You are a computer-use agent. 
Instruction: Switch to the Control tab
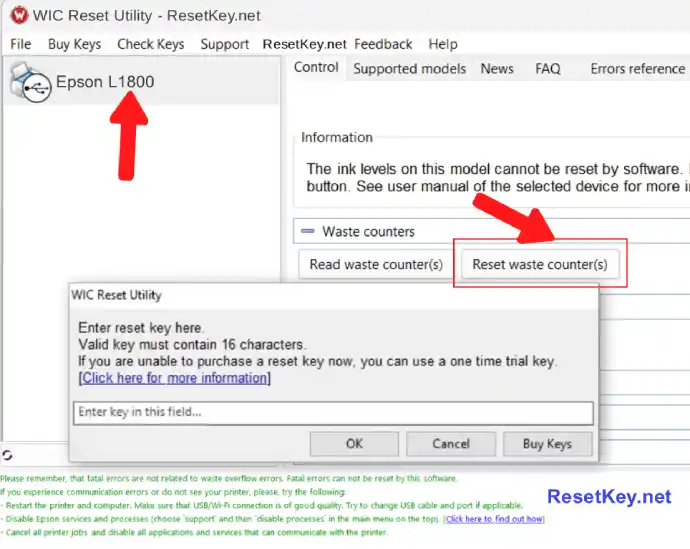coord(316,67)
